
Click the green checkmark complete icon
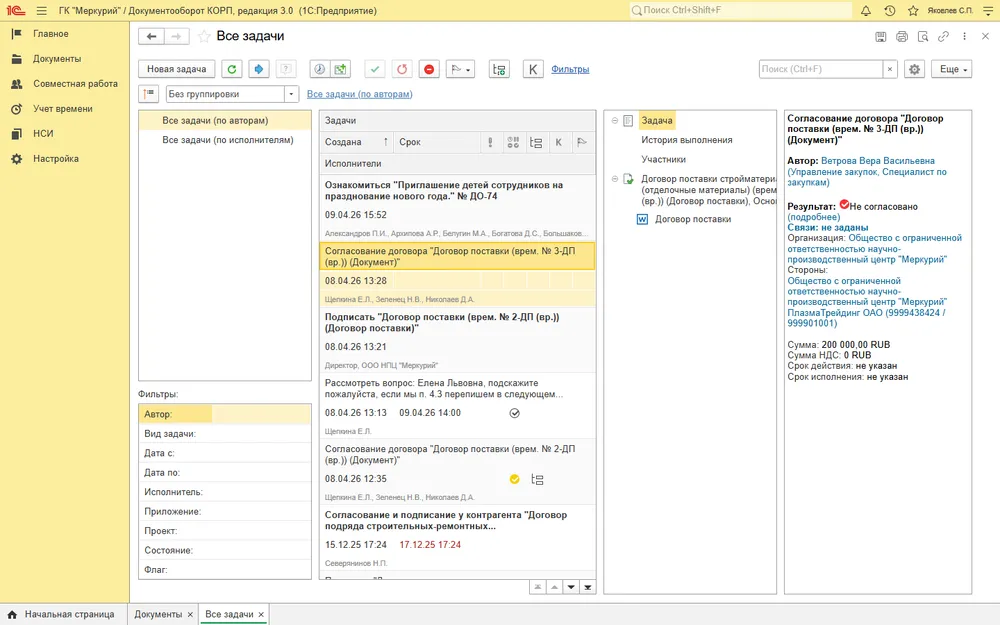click(x=375, y=69)
